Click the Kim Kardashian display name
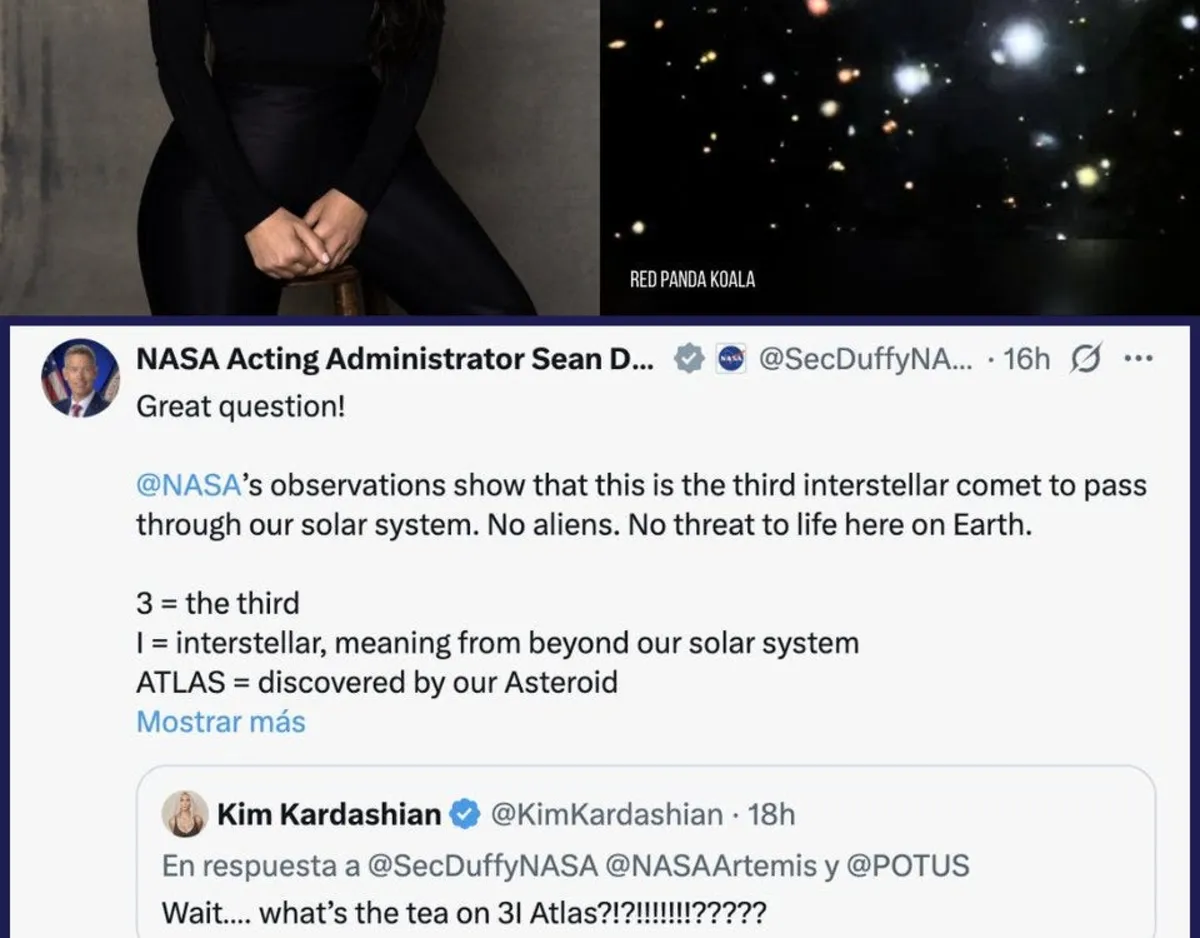 coord(329,815)
